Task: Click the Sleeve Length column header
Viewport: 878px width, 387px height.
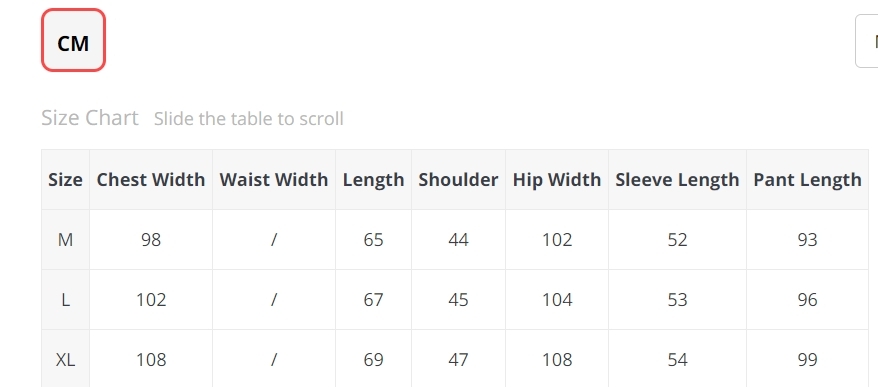Action: point(678,180)
